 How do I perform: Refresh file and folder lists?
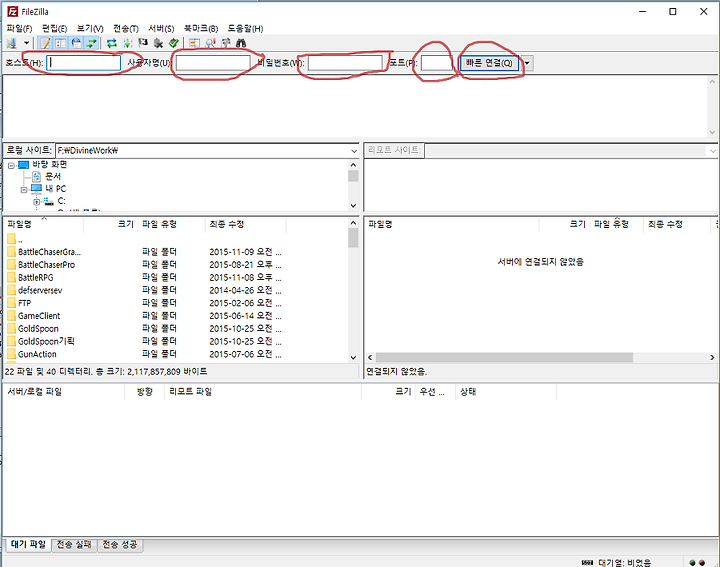[112, 43]
